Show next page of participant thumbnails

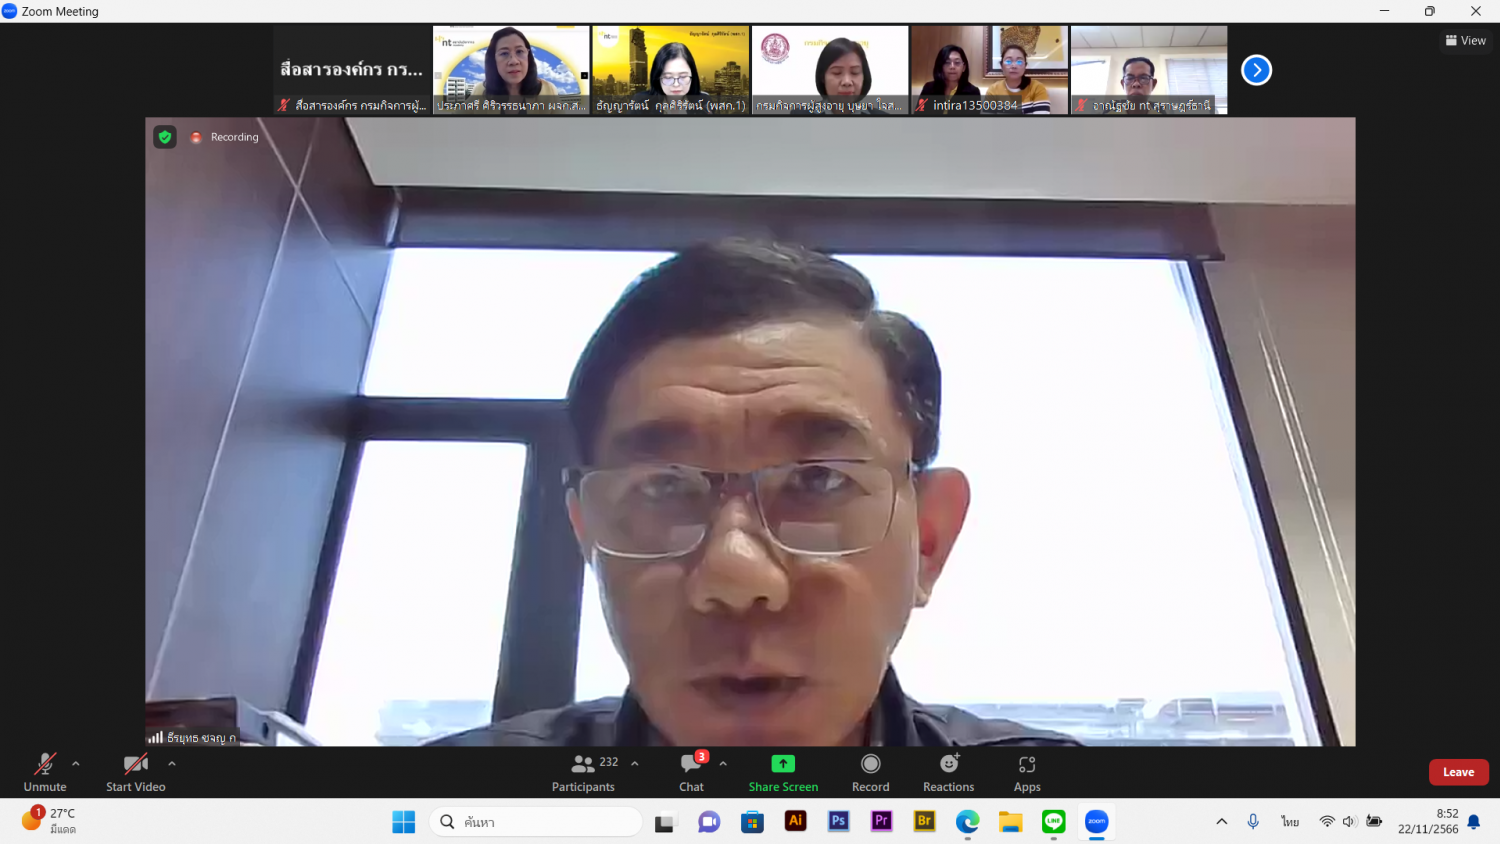click(x=1256, y=70)
